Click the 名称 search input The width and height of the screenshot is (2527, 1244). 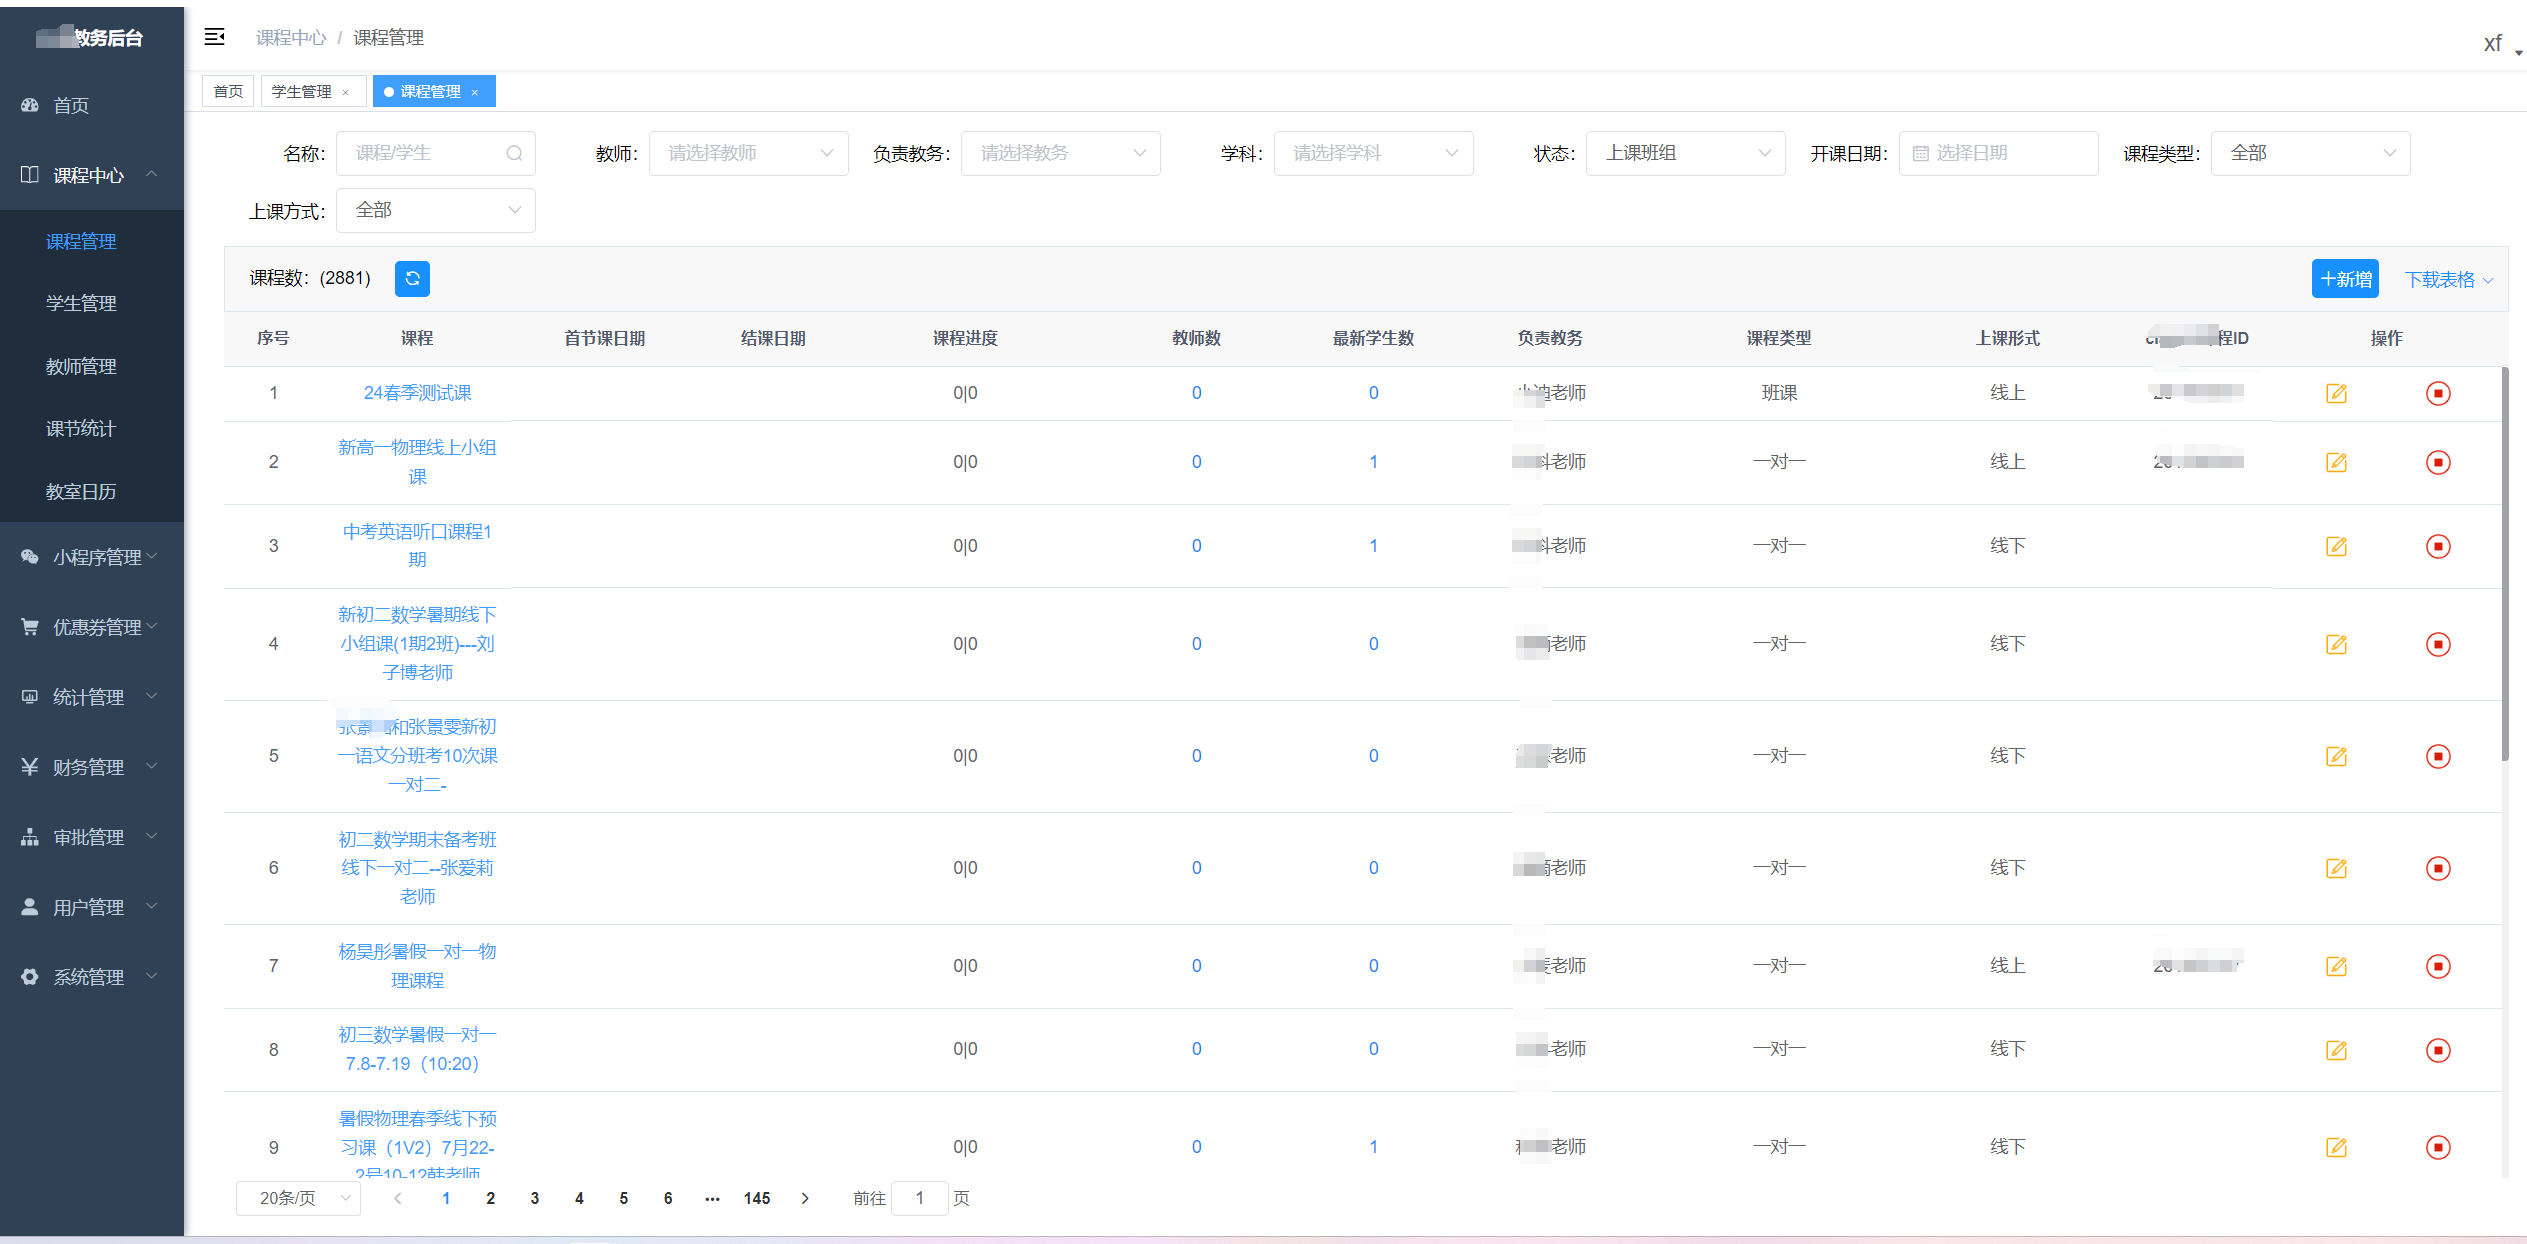click(x=435, y=153)
